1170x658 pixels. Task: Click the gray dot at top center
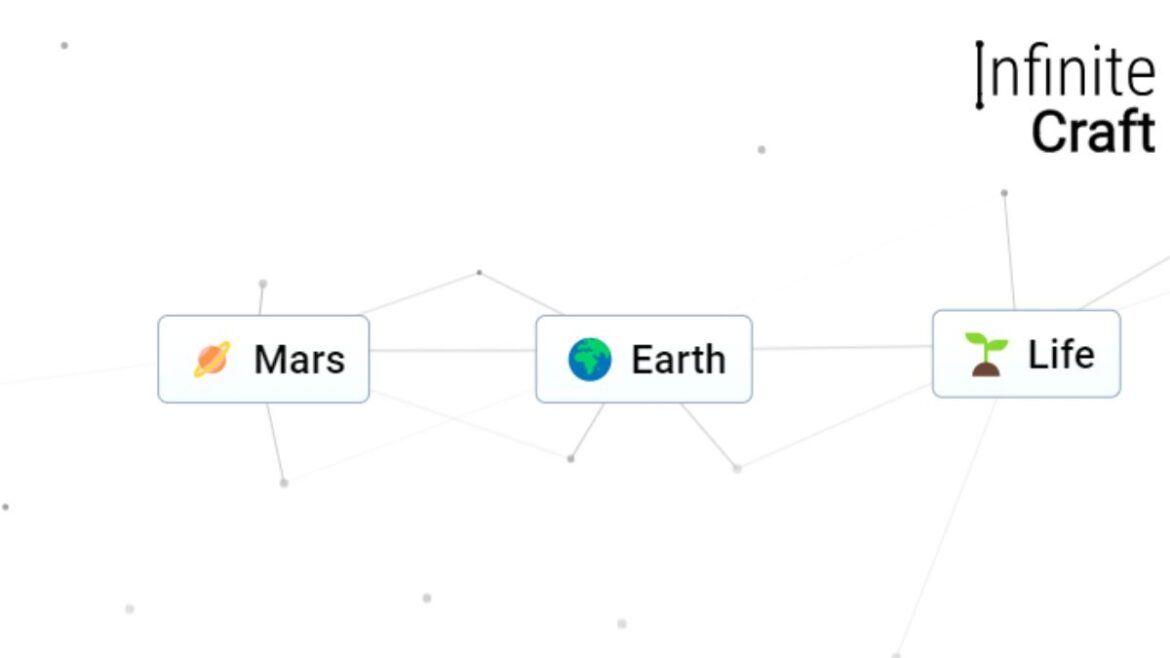(x=761, y=150)
